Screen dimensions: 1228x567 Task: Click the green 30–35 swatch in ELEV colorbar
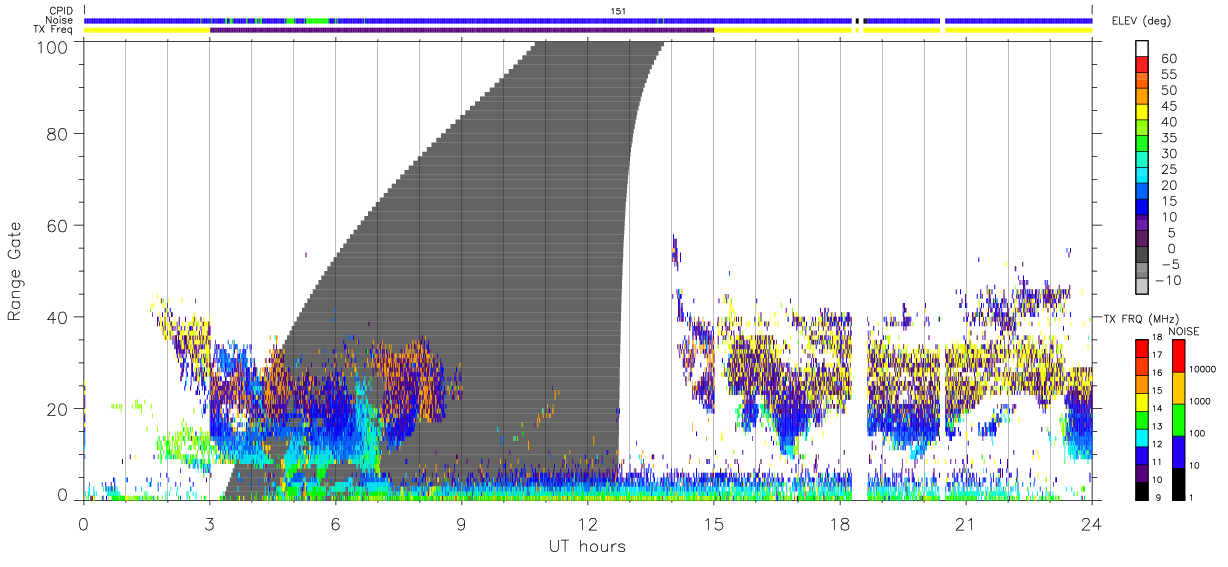click(1143, 145)
